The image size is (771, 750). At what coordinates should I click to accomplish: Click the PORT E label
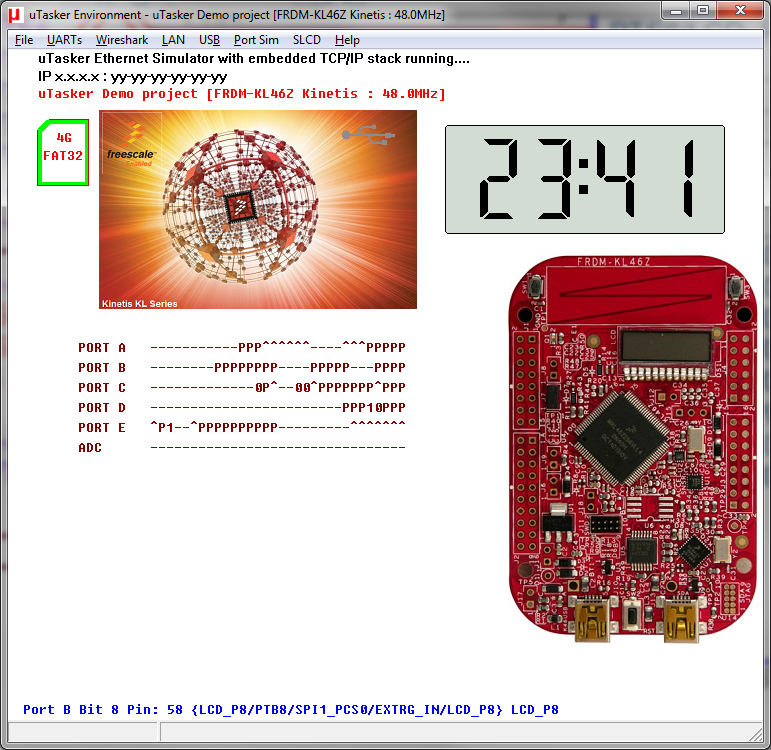click(x=102, y=428)
